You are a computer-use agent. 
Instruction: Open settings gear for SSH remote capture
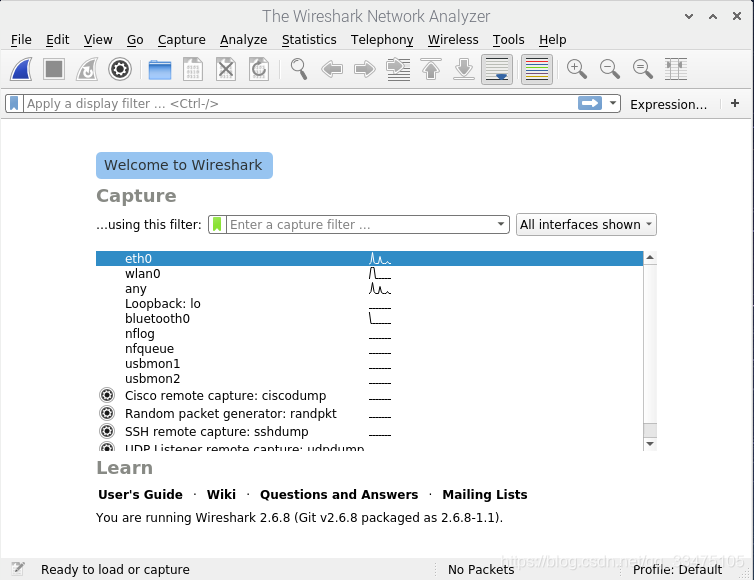pyautogui.click(x=107, y=431)
